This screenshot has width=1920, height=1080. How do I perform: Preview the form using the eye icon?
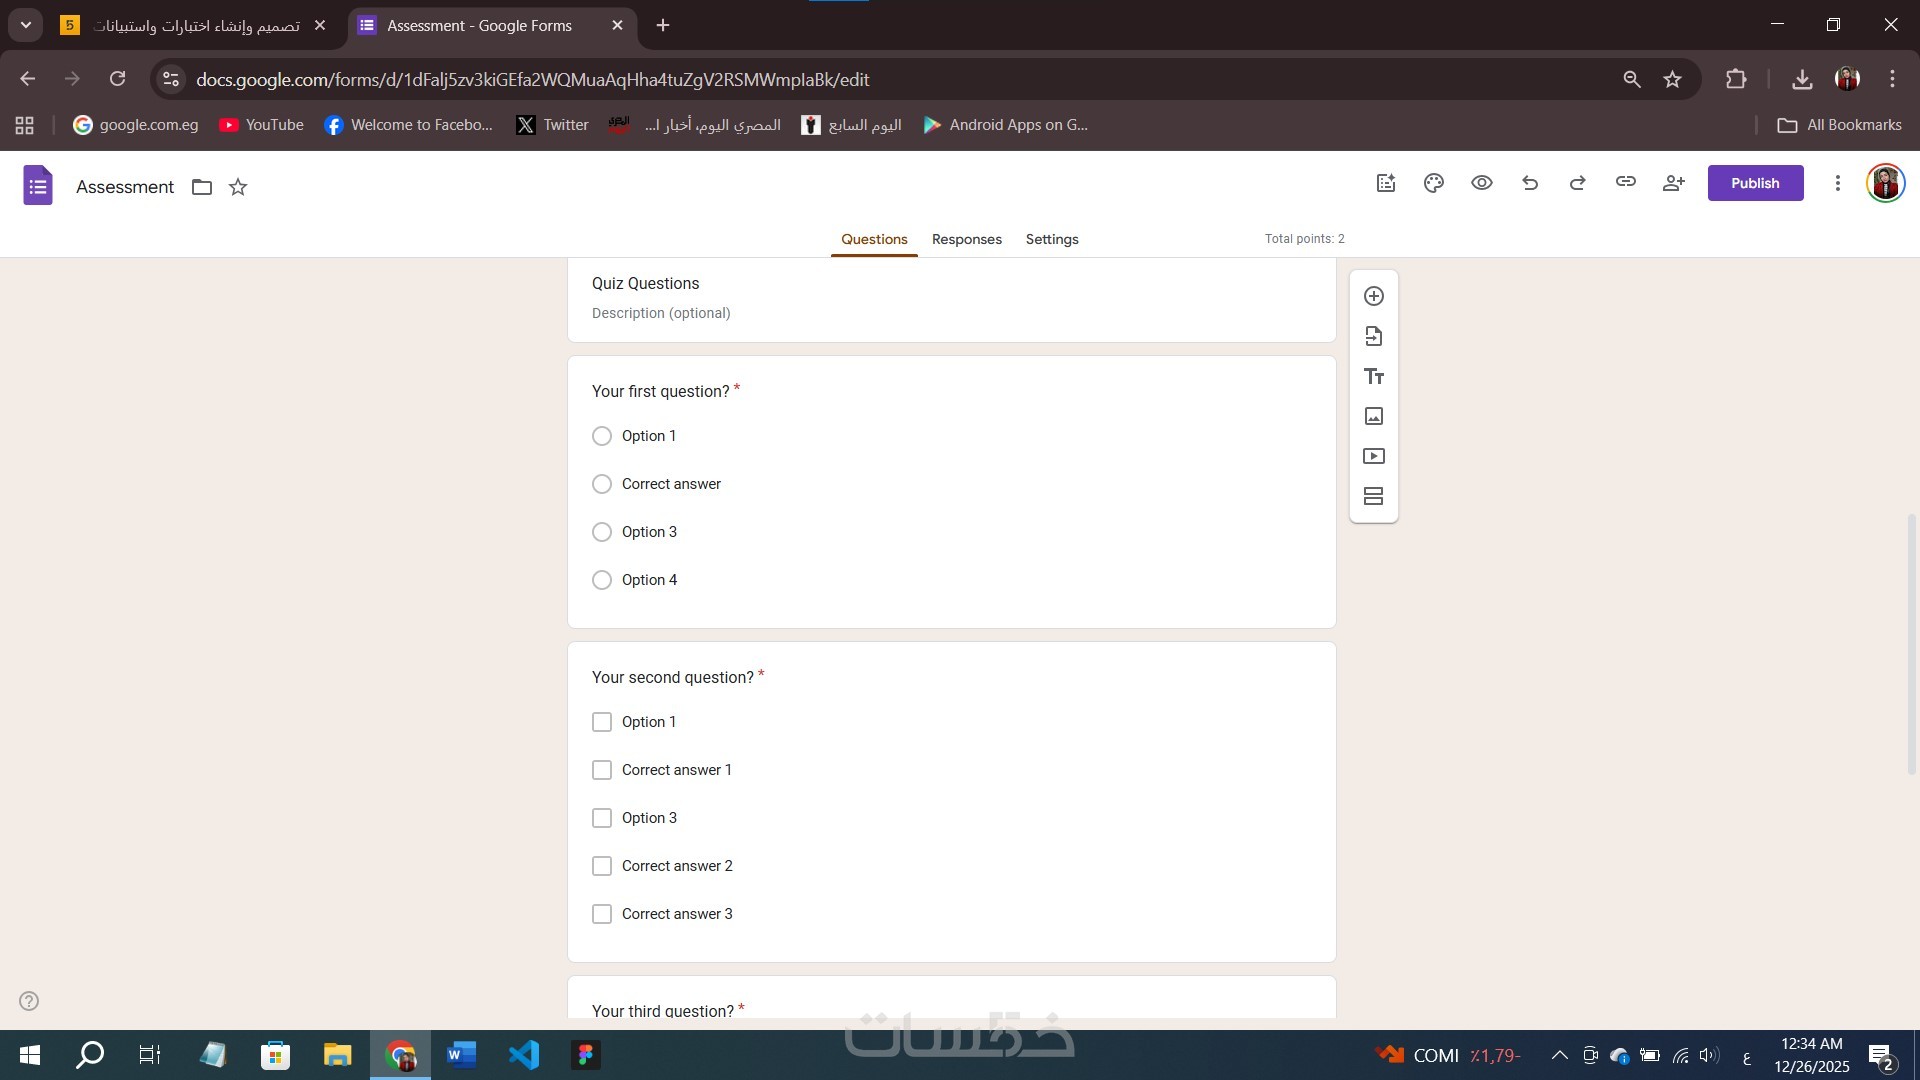1482,183
